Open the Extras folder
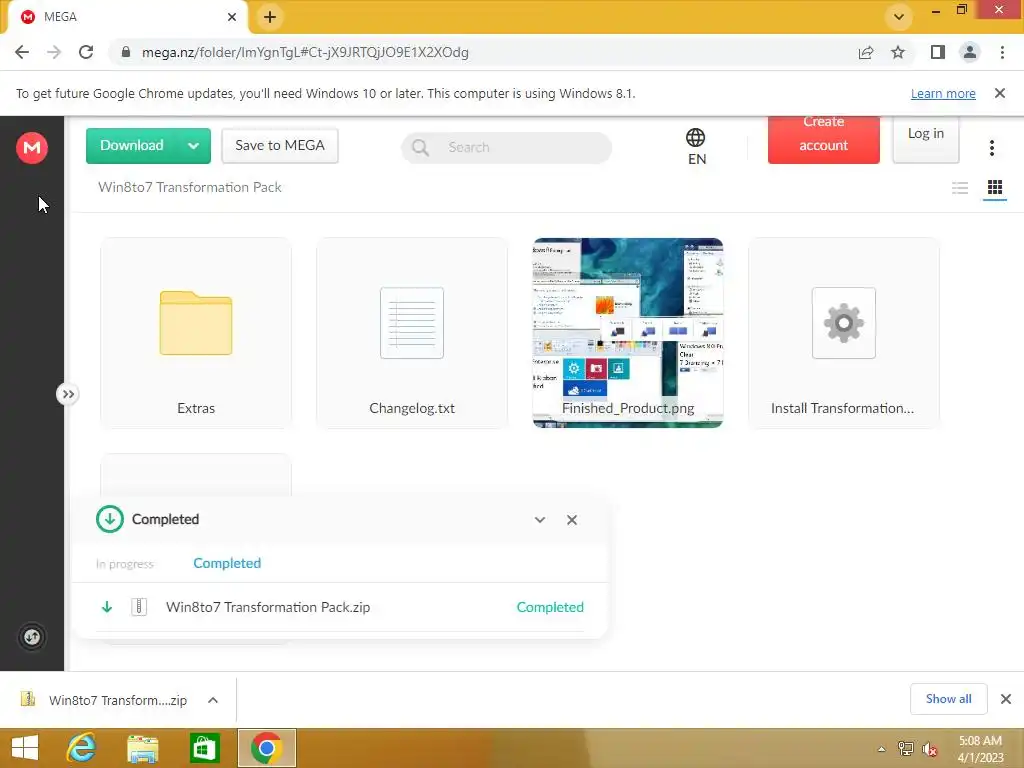The width and height of the screenshot is (1024, 768). tap(196, 333)
